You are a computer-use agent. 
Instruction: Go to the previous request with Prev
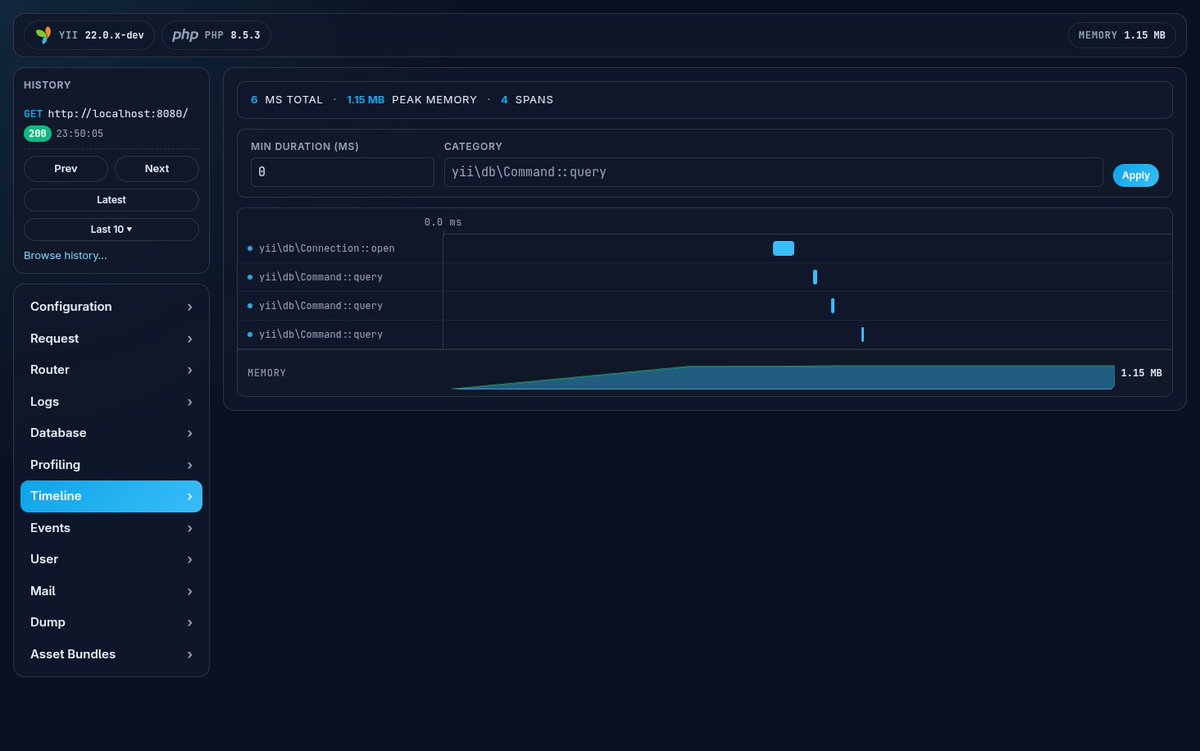(x=66, y=169)
